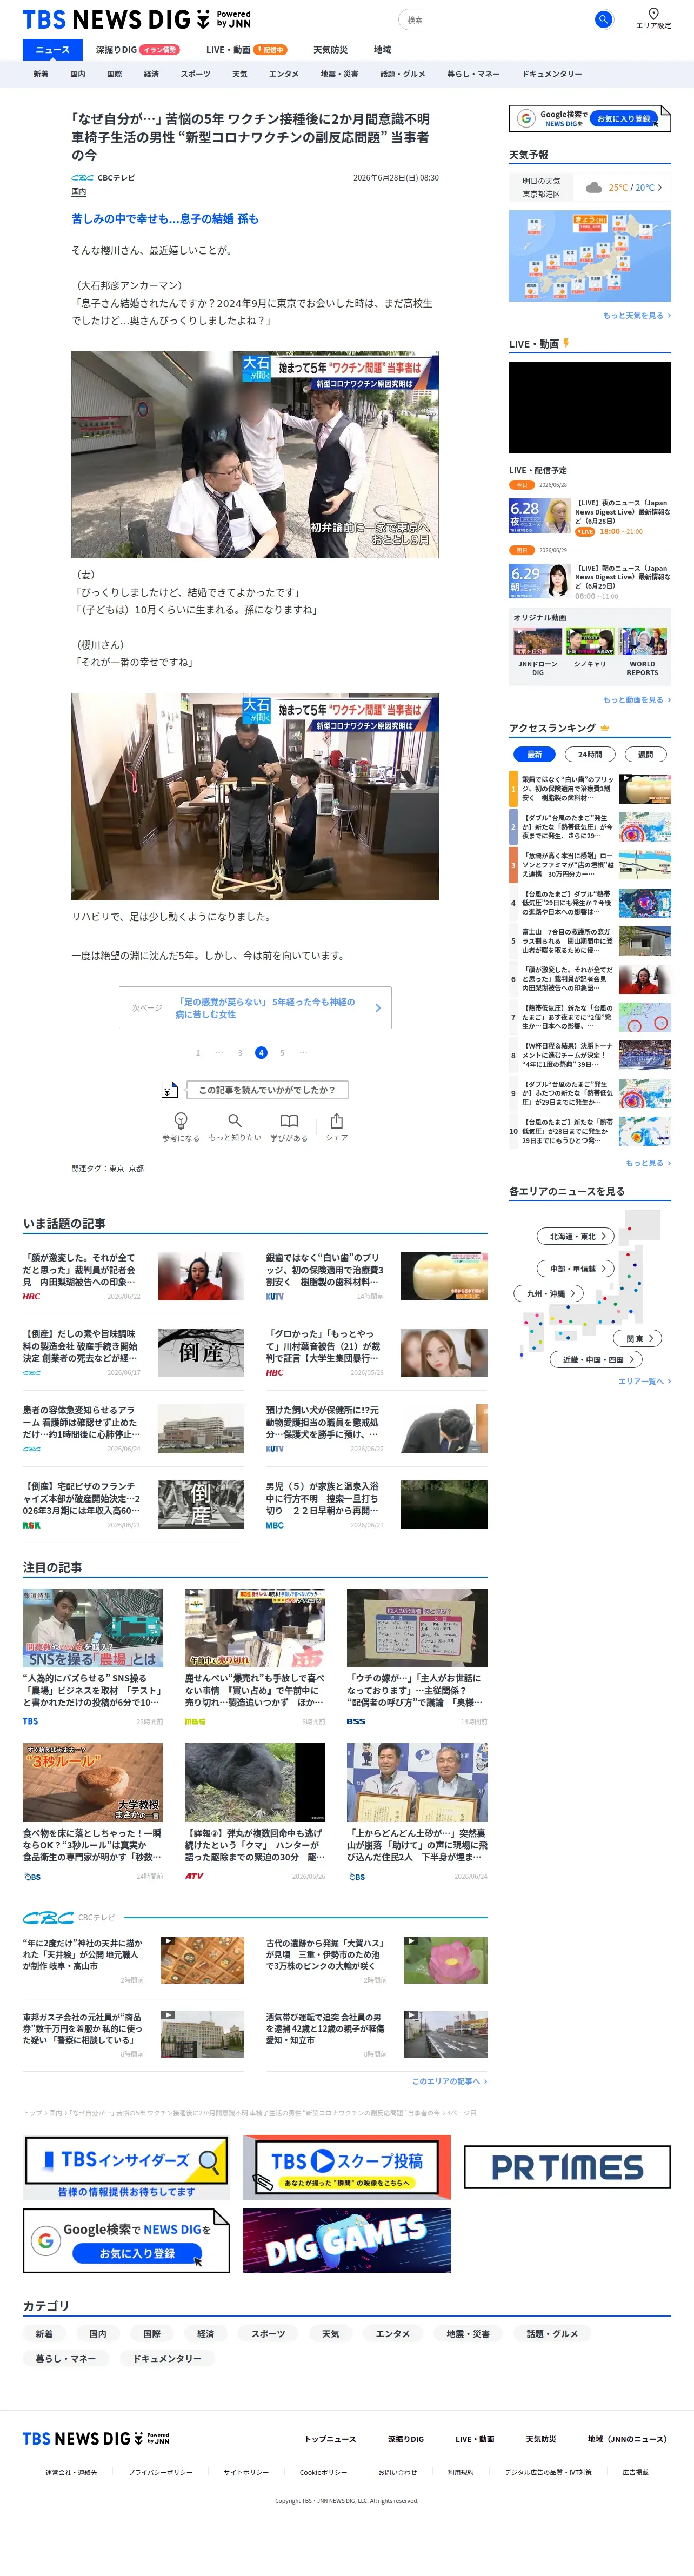The image size is (694, 2576).
Task: Expand the 近畿・中国・四国 area button
Action: coord(596,1359)
